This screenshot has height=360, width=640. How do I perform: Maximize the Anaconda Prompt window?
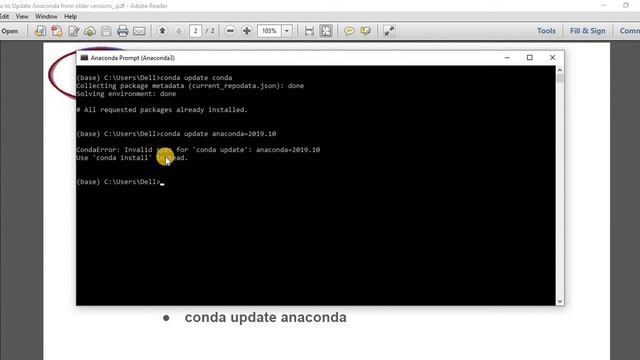pos(529,58)
